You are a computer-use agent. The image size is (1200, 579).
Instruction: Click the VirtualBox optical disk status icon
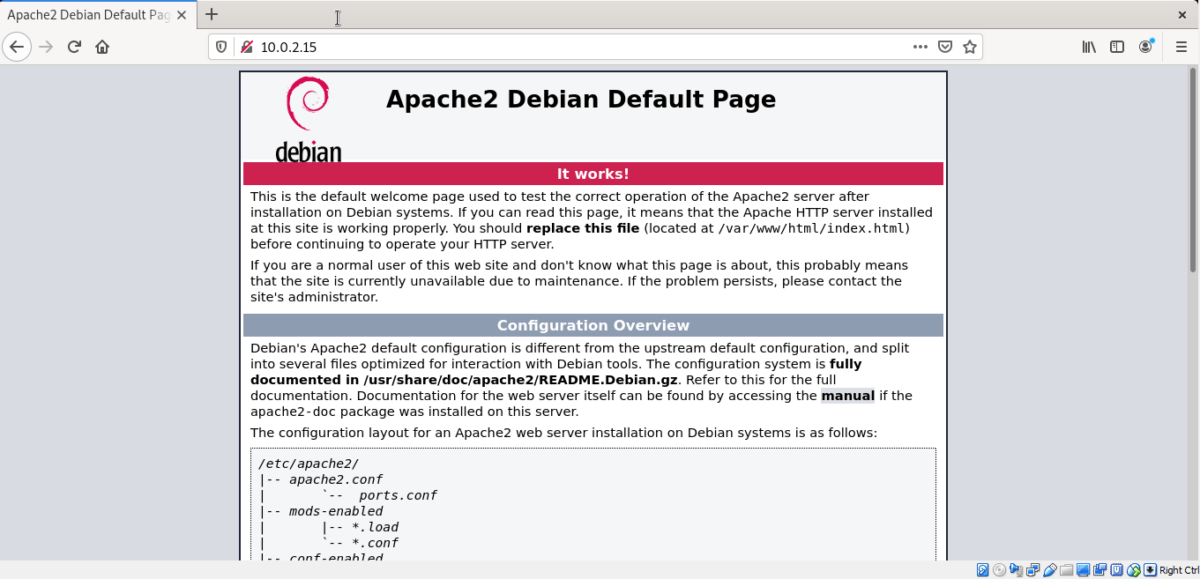coord(999,570)
